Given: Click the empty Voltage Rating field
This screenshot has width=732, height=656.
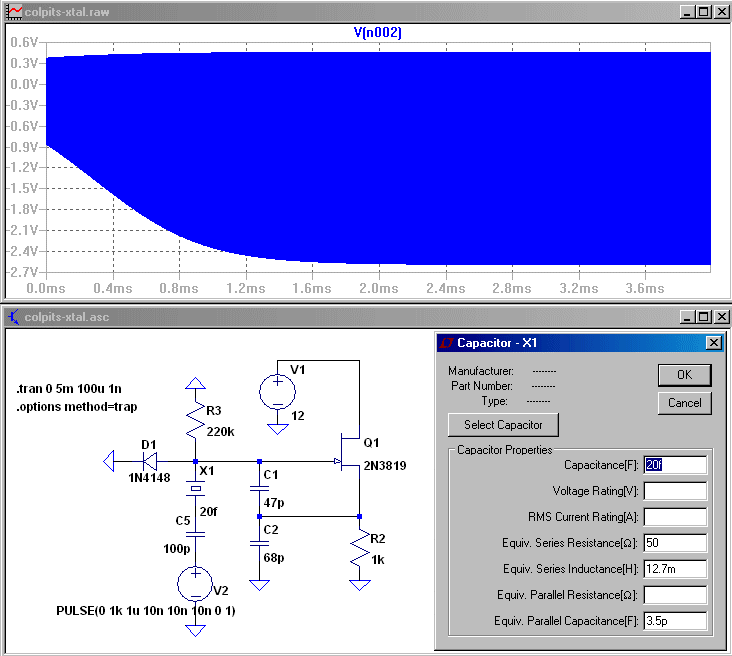Looking at the screenshot, I should pos(675,491).
